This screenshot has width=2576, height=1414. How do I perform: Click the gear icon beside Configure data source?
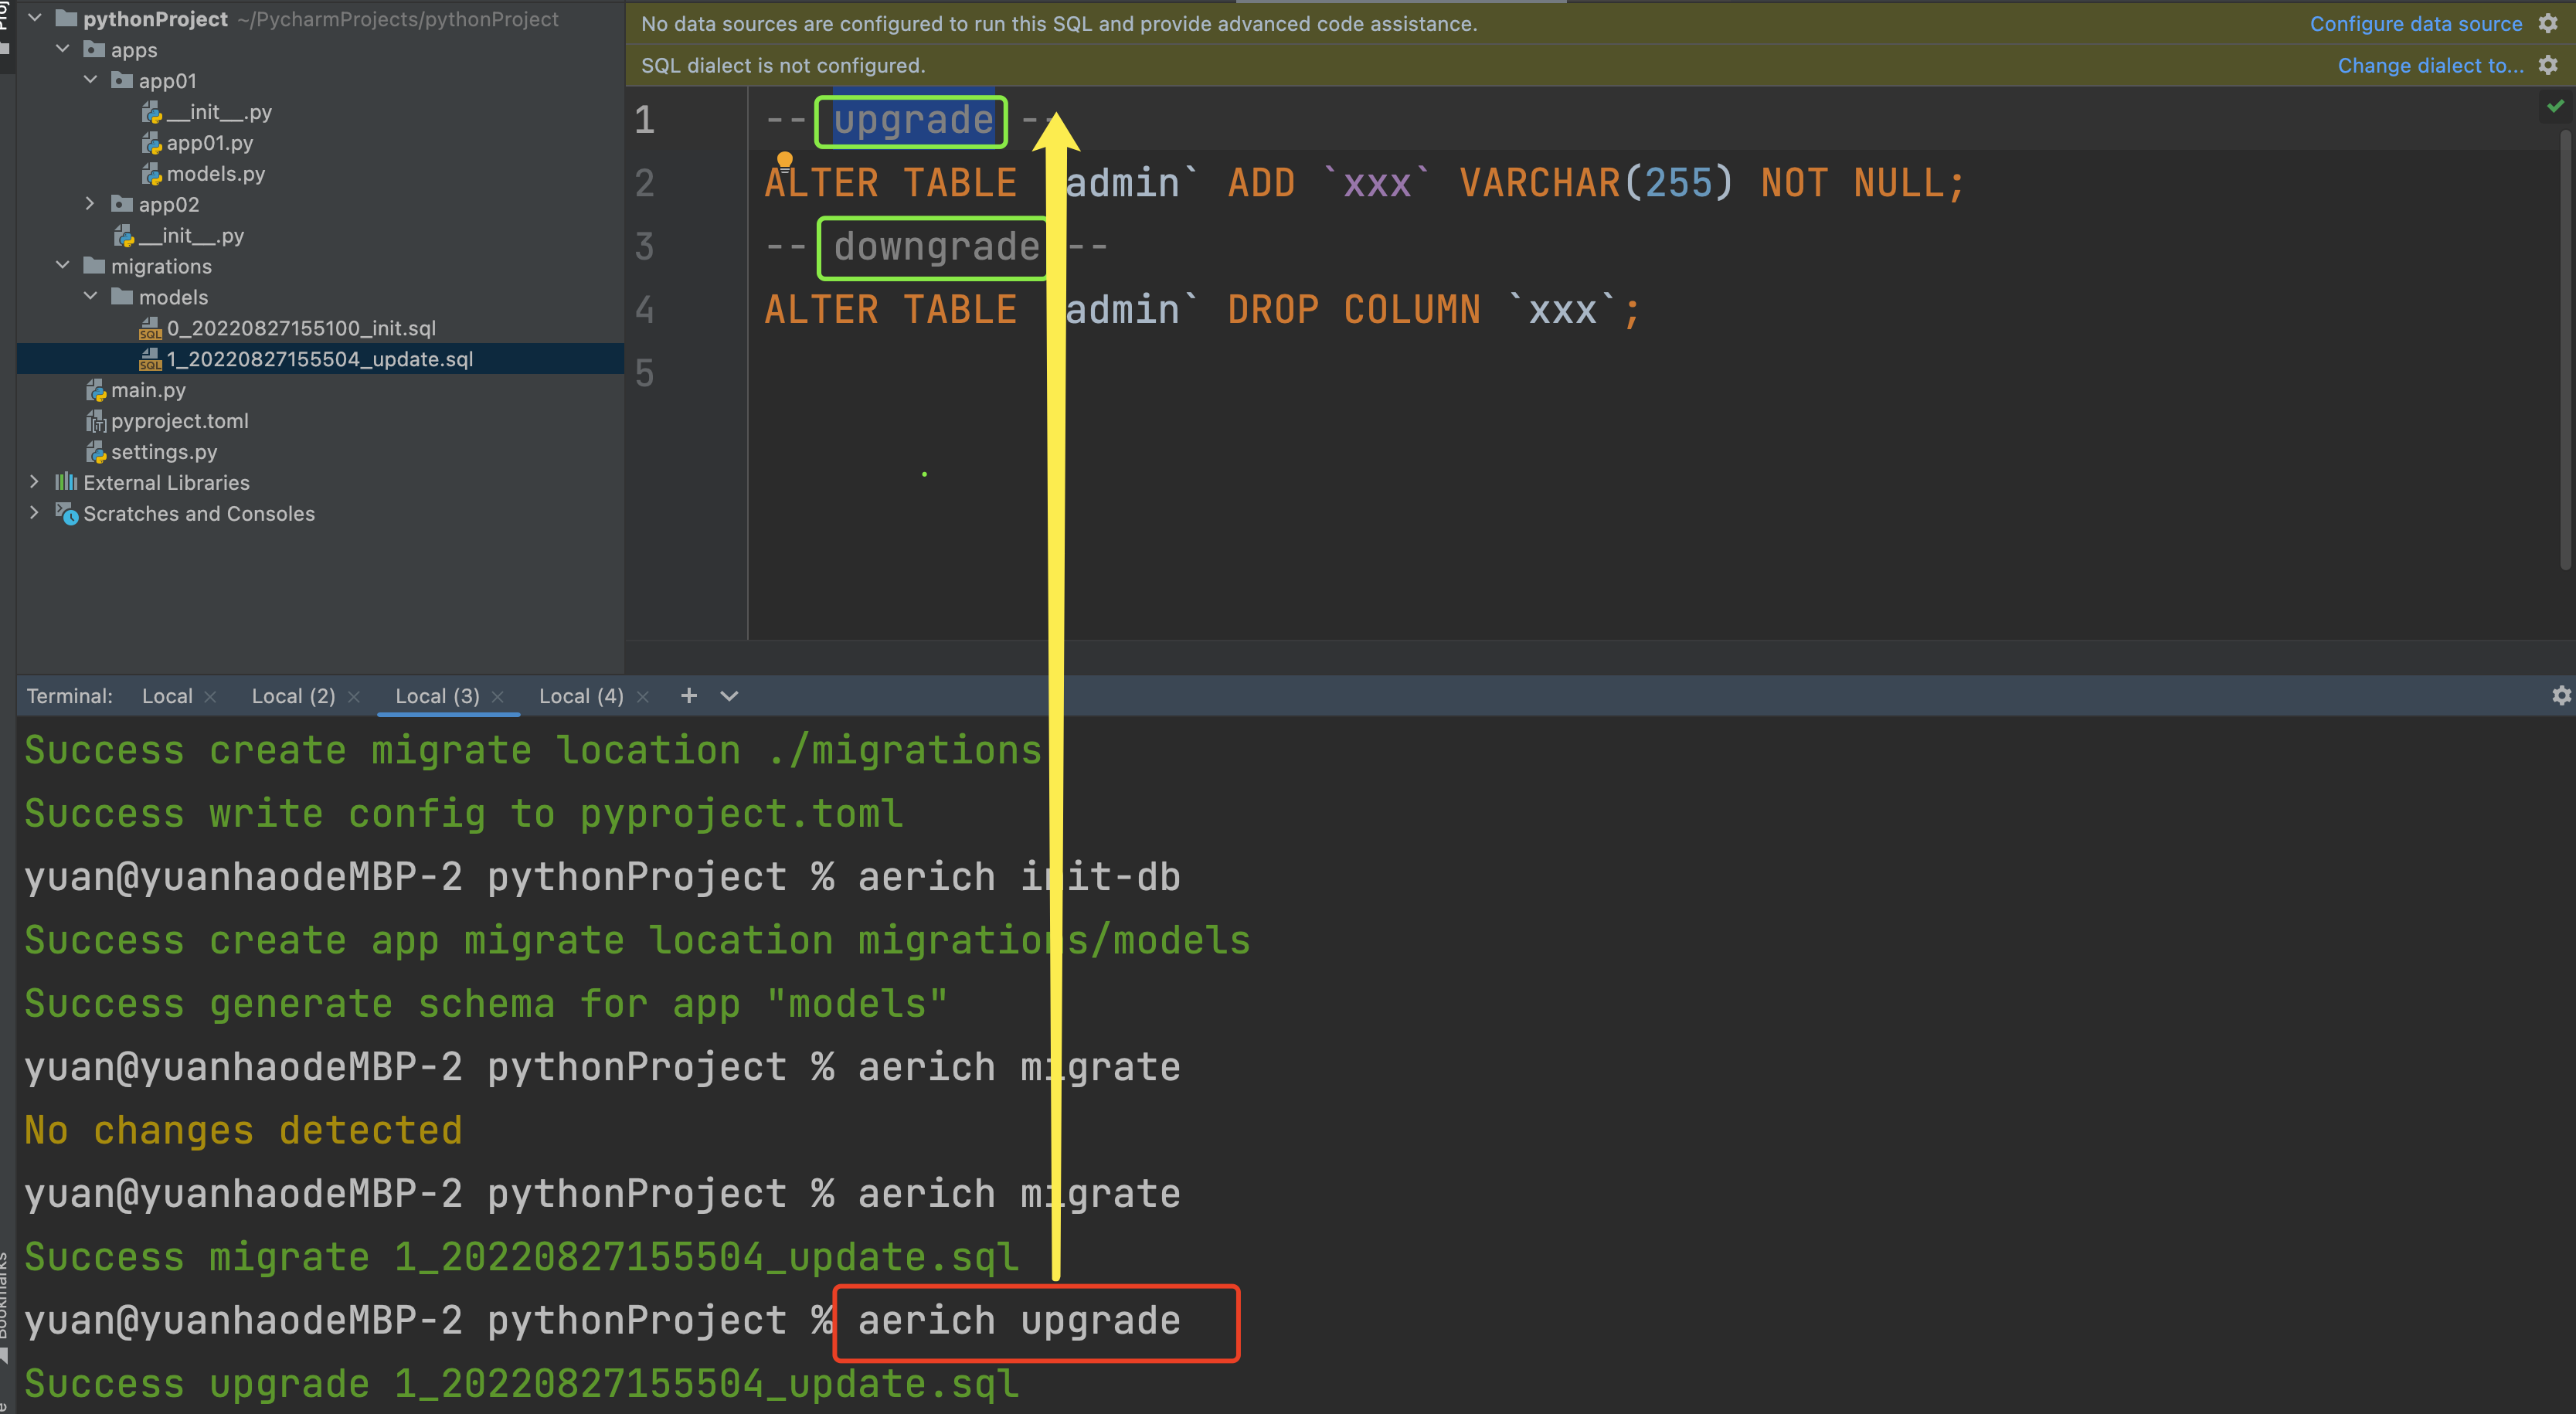[2547, 23]
